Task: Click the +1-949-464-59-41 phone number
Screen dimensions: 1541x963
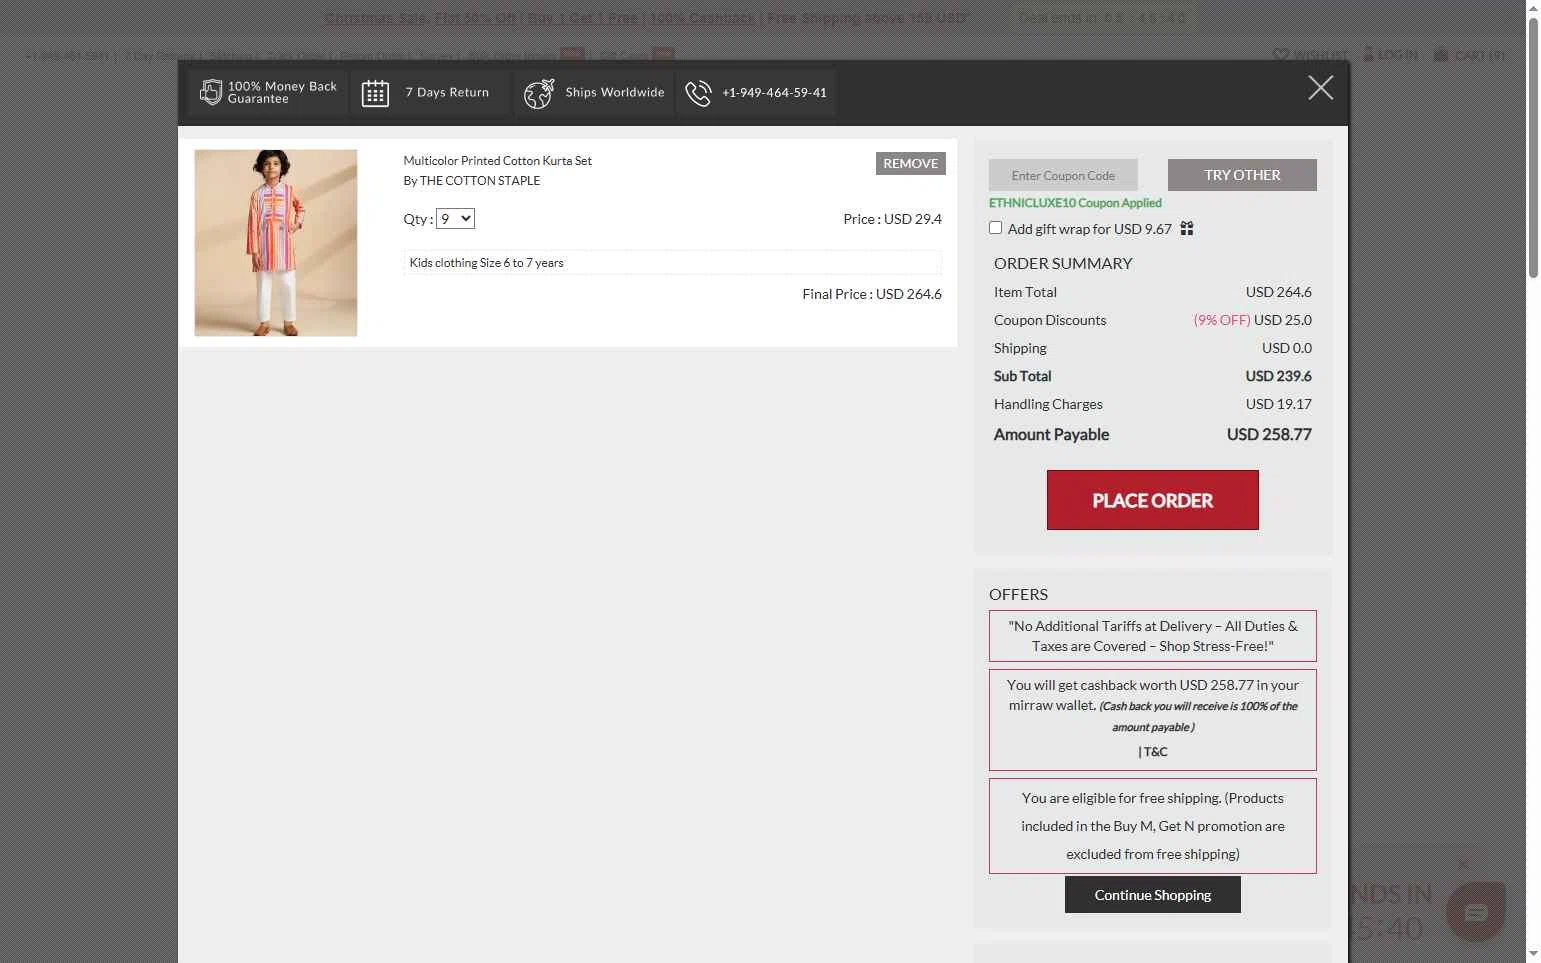Action: tap(774, 93)
